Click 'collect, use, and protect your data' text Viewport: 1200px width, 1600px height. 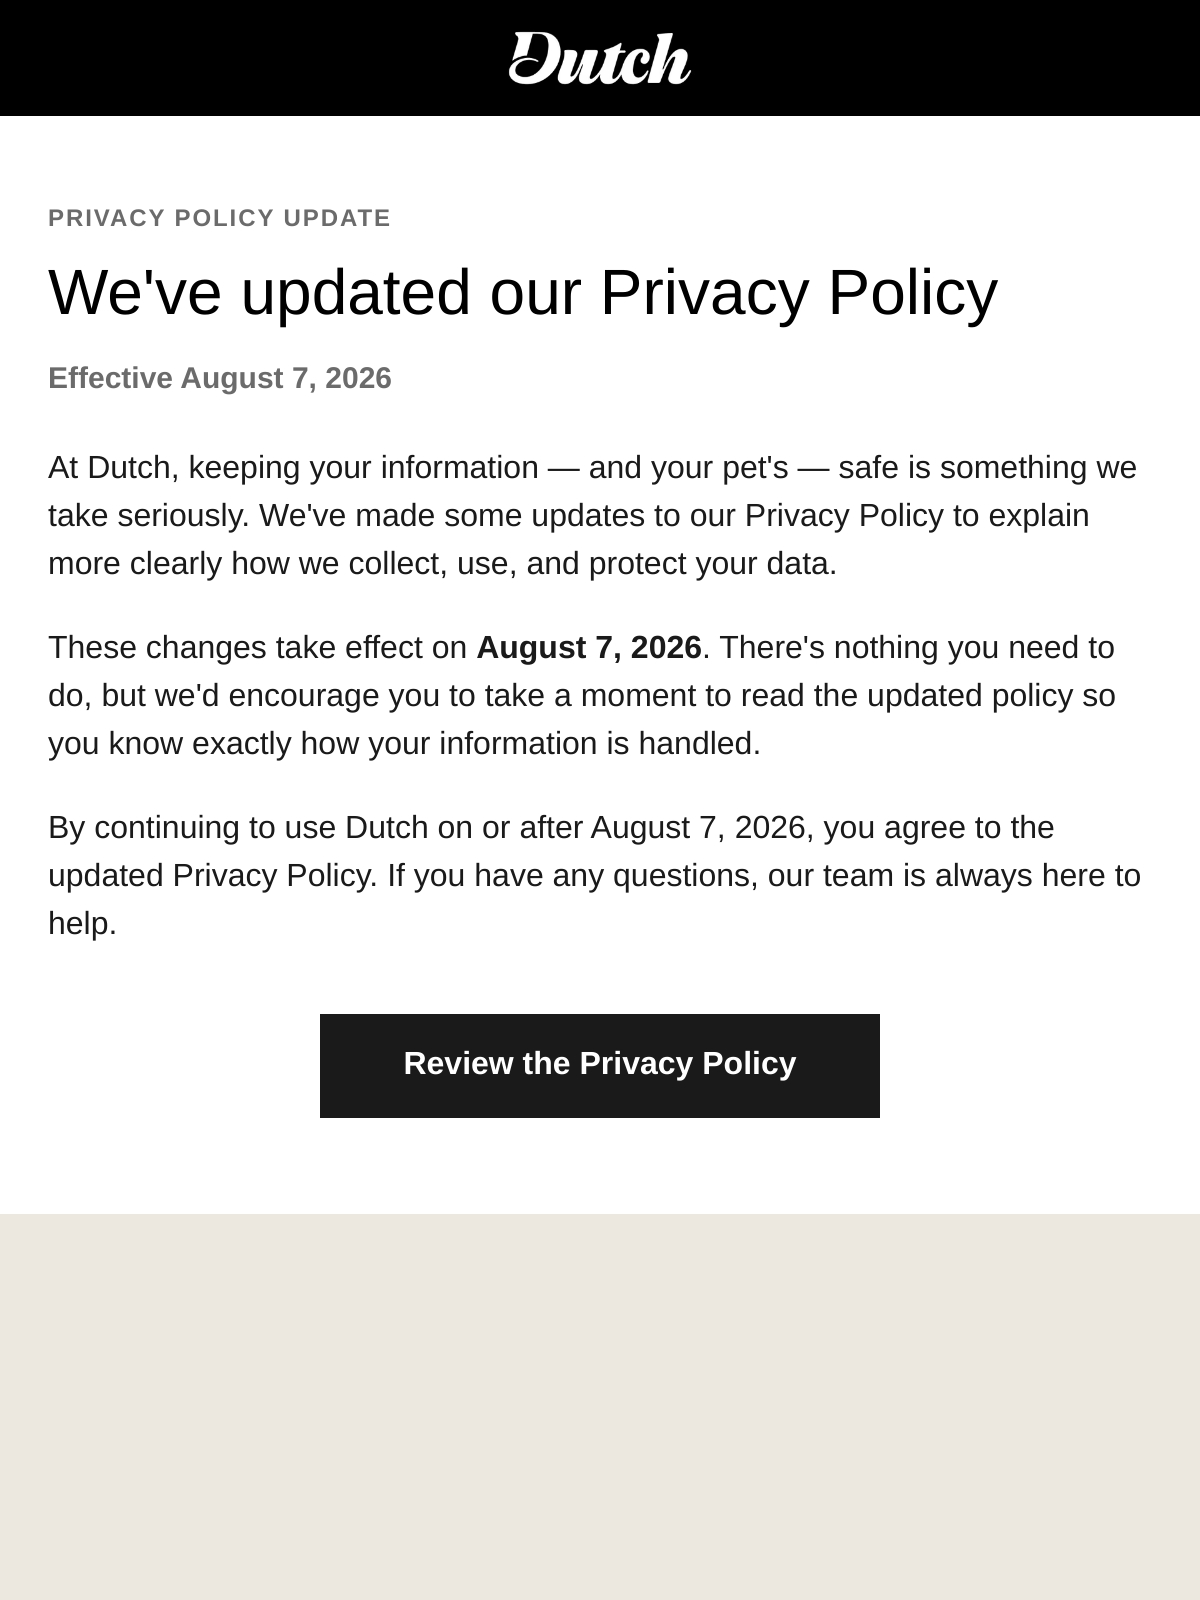click(x=590, y=564)
